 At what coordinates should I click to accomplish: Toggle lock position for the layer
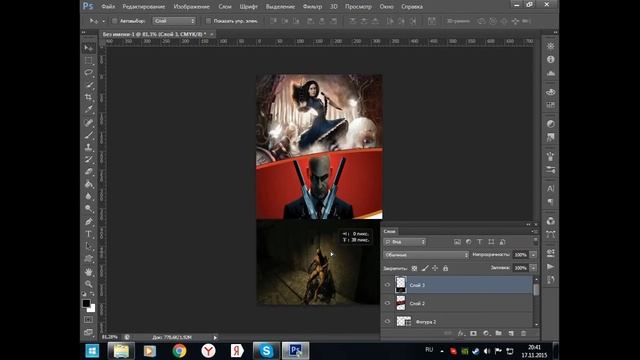[x=435, y=268]
